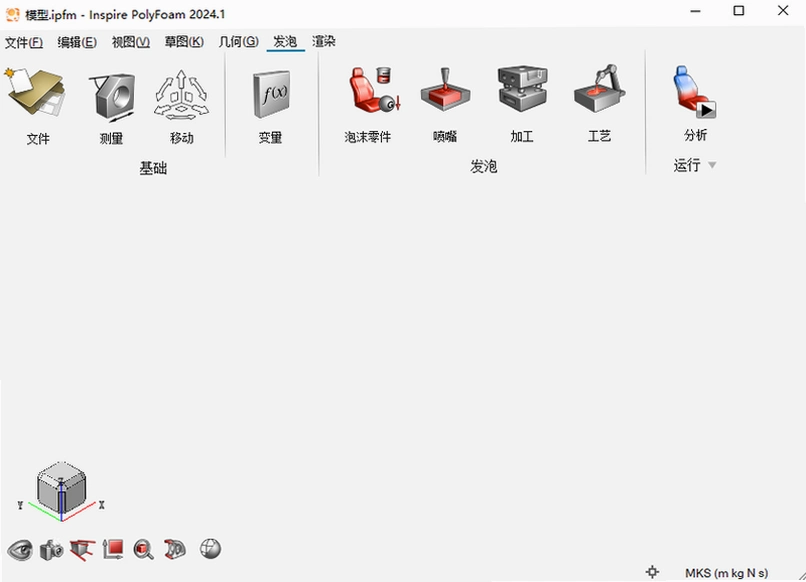Open the 编辑(E) menu
806x582 pixels.
(x=77, y=42)
